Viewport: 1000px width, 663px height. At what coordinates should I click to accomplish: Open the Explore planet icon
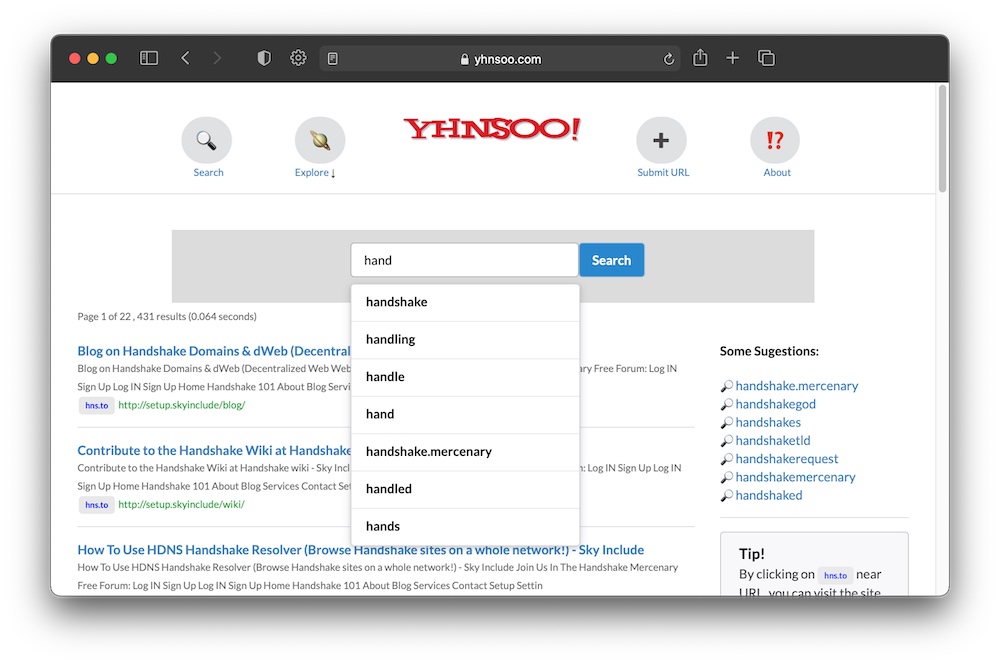(x=320, y=141)
